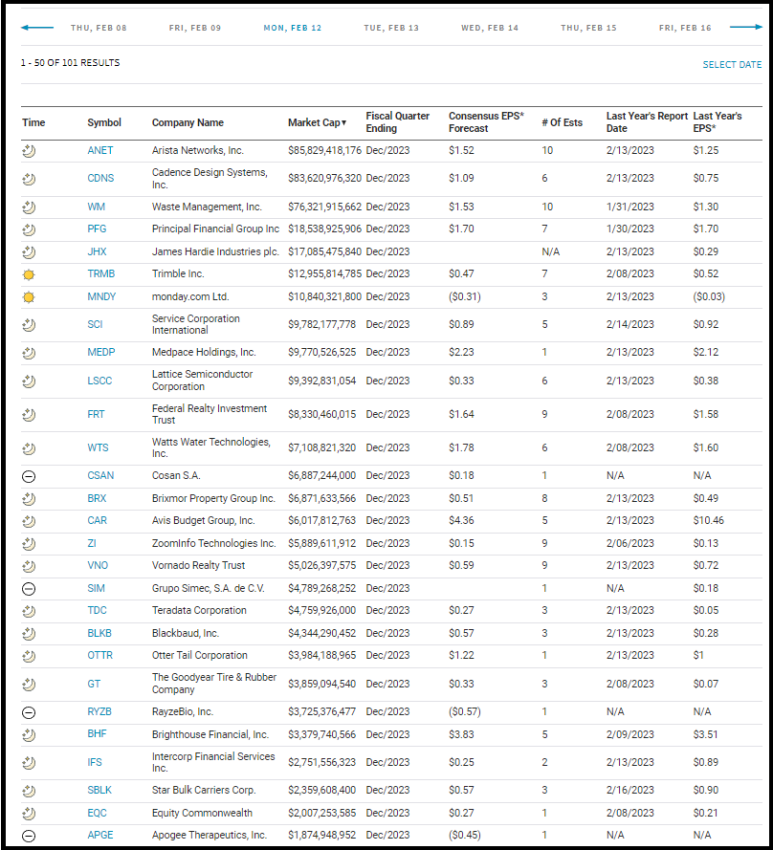Open LSCC symbol link
Screen dimensions: 773x850
(x=100, y=381)
